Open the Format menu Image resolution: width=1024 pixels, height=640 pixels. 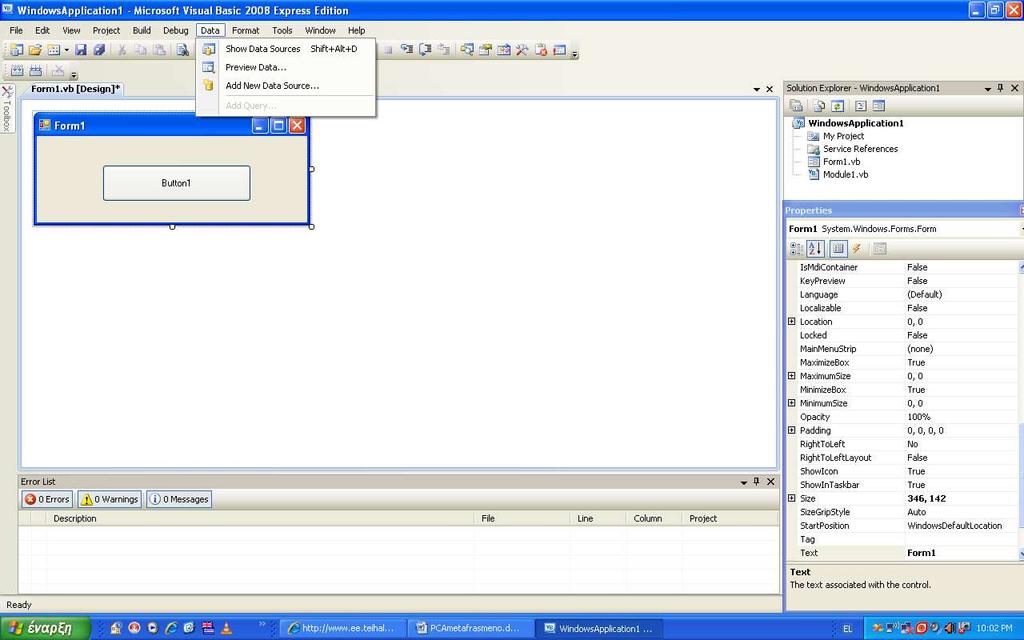tap(246, 30)
